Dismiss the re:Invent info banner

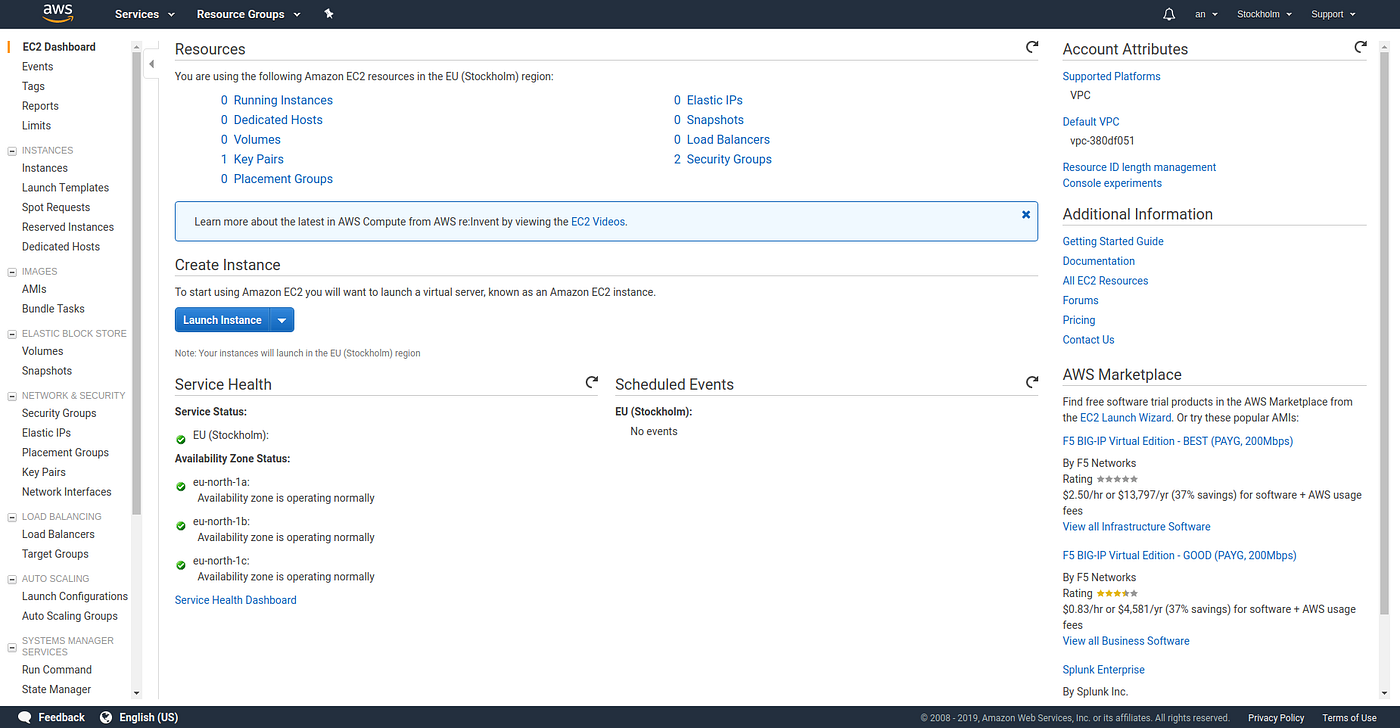pyautogui.click(x=1026, y=214)
